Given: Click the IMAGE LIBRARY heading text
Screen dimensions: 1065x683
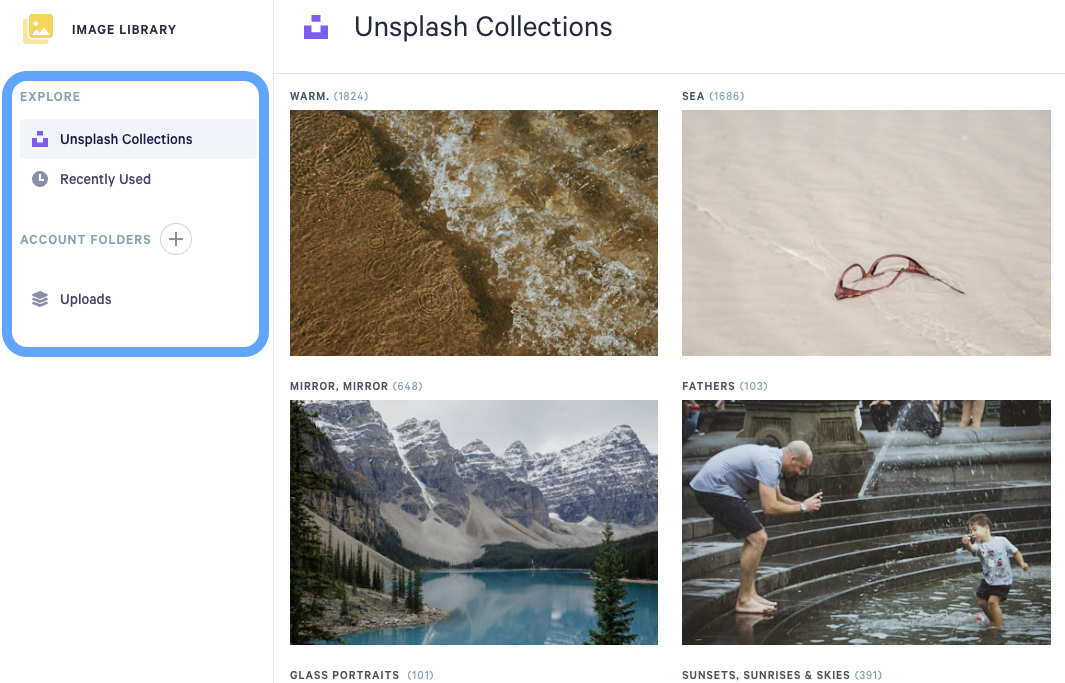Looking at the screenshot, I should pyautogui.click(x=124, y=30).
